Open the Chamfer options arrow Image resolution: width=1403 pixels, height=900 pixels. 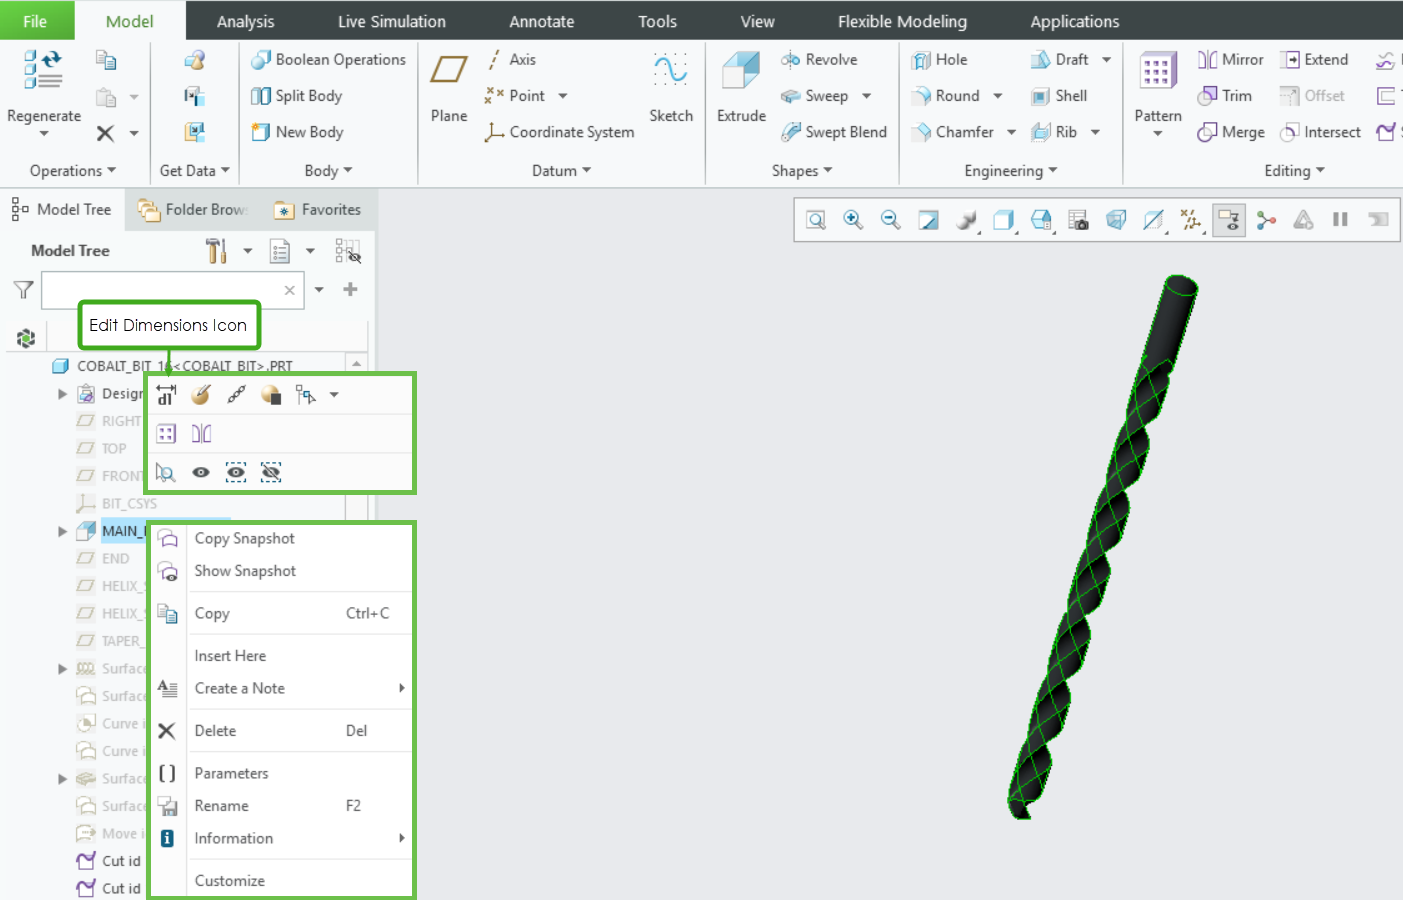(1011, 132)
